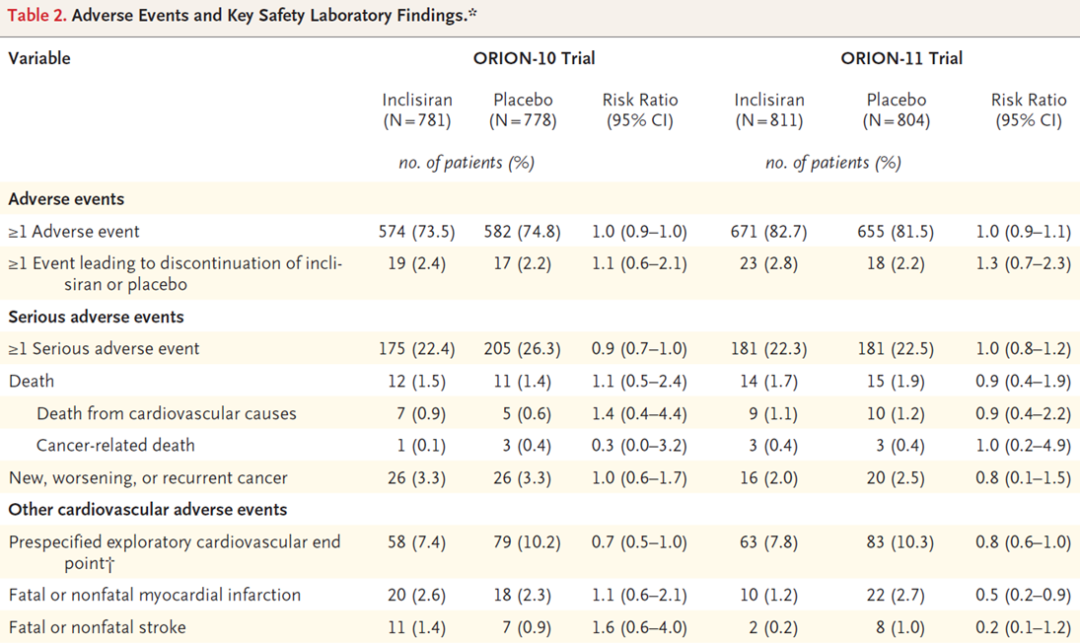Click Placebo (N=778) column header
Viewport: 1080px width, 643px height.
point(522,110)
